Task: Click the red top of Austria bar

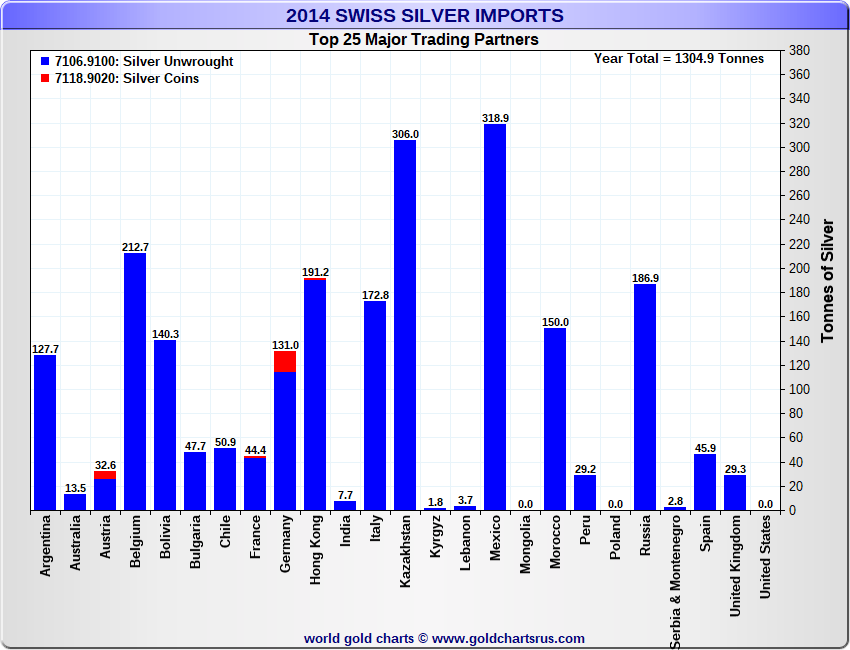Action: (x=105, y=475)
